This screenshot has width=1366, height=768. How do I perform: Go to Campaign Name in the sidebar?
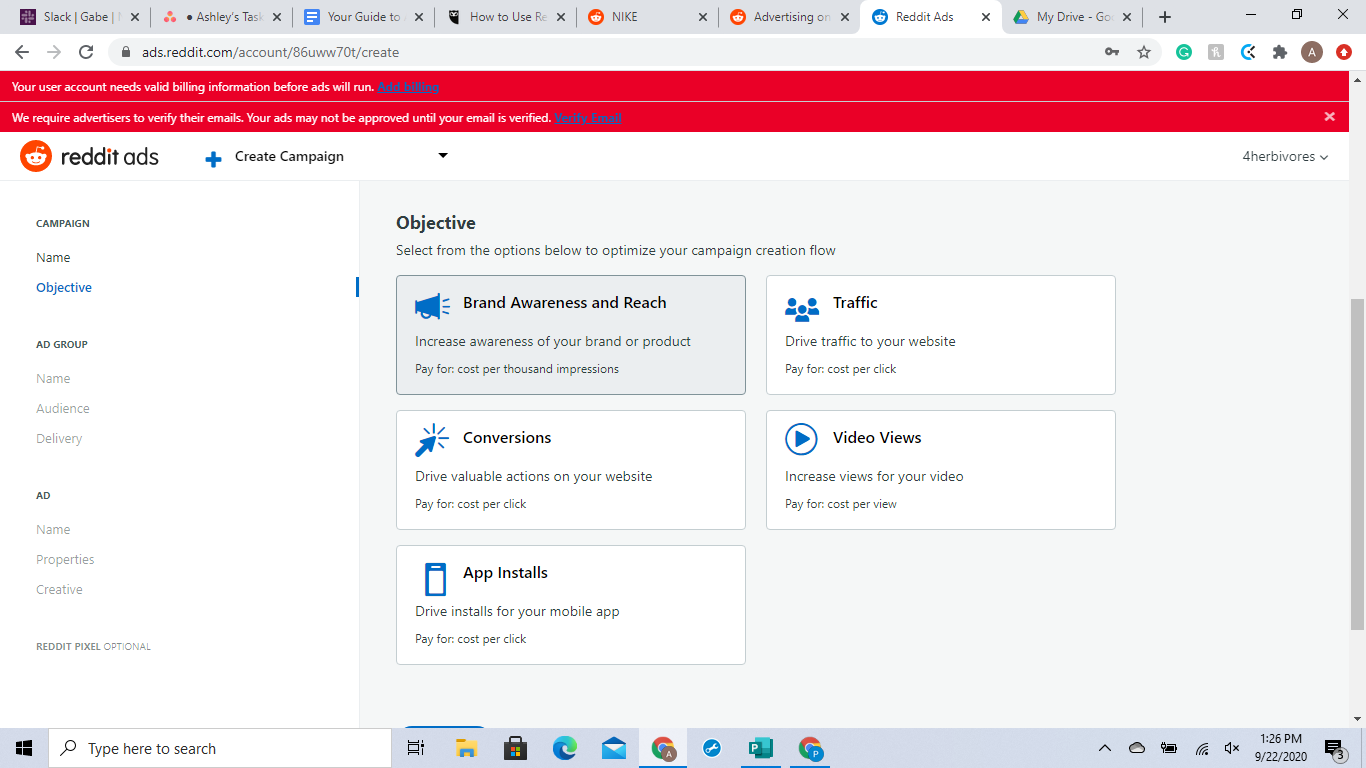pos(53,258)
